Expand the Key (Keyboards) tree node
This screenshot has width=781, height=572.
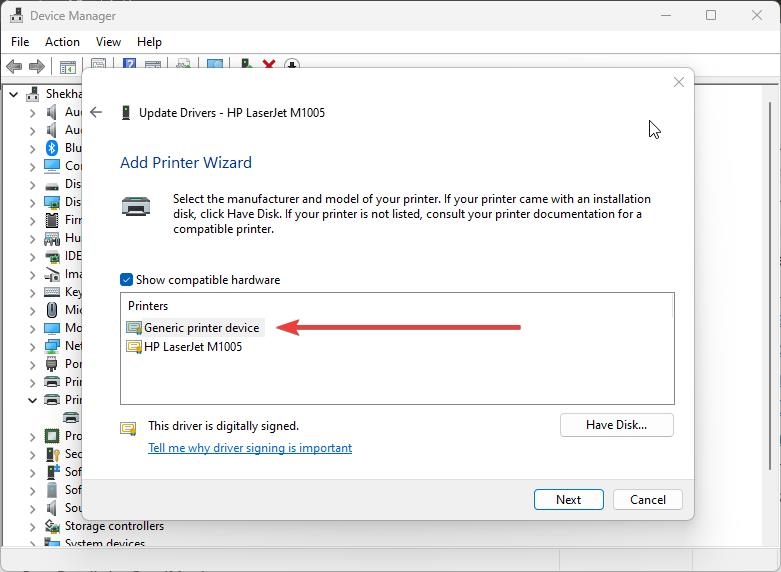click(x=32, y=292)
